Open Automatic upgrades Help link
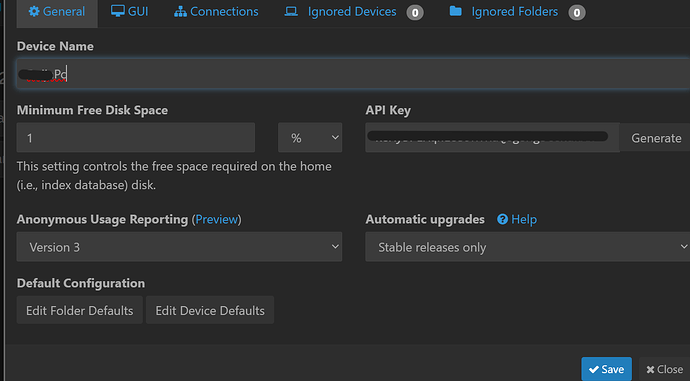The image size is (690, 381). (517, 219)
